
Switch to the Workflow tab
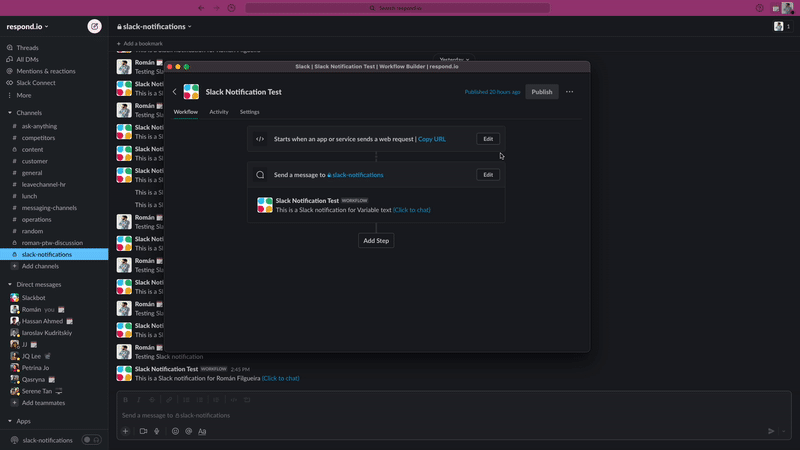point(186,112)
